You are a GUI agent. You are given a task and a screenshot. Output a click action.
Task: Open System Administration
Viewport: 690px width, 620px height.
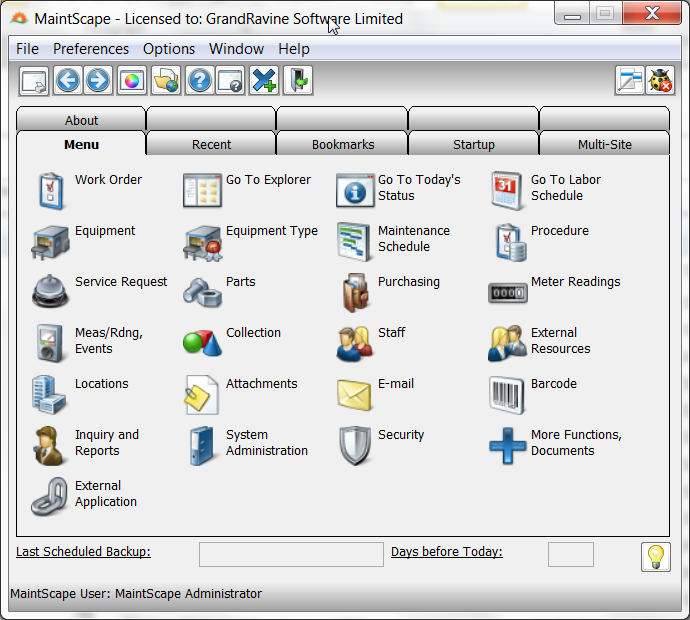(x=202, y=446)
